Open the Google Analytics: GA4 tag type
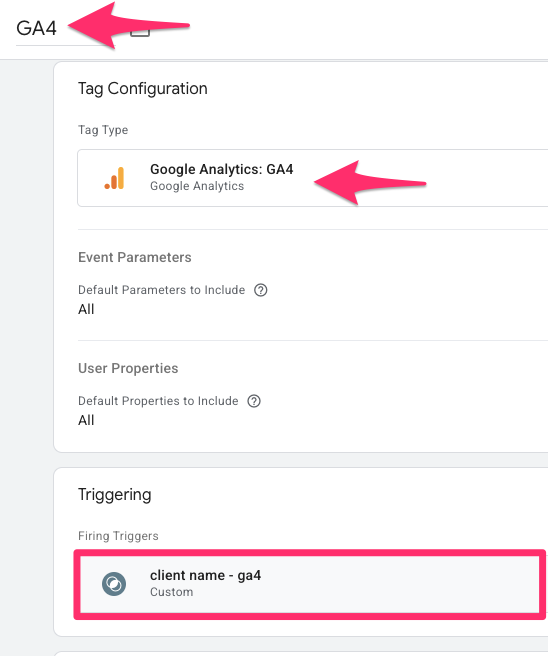 (x=313, y=178)
